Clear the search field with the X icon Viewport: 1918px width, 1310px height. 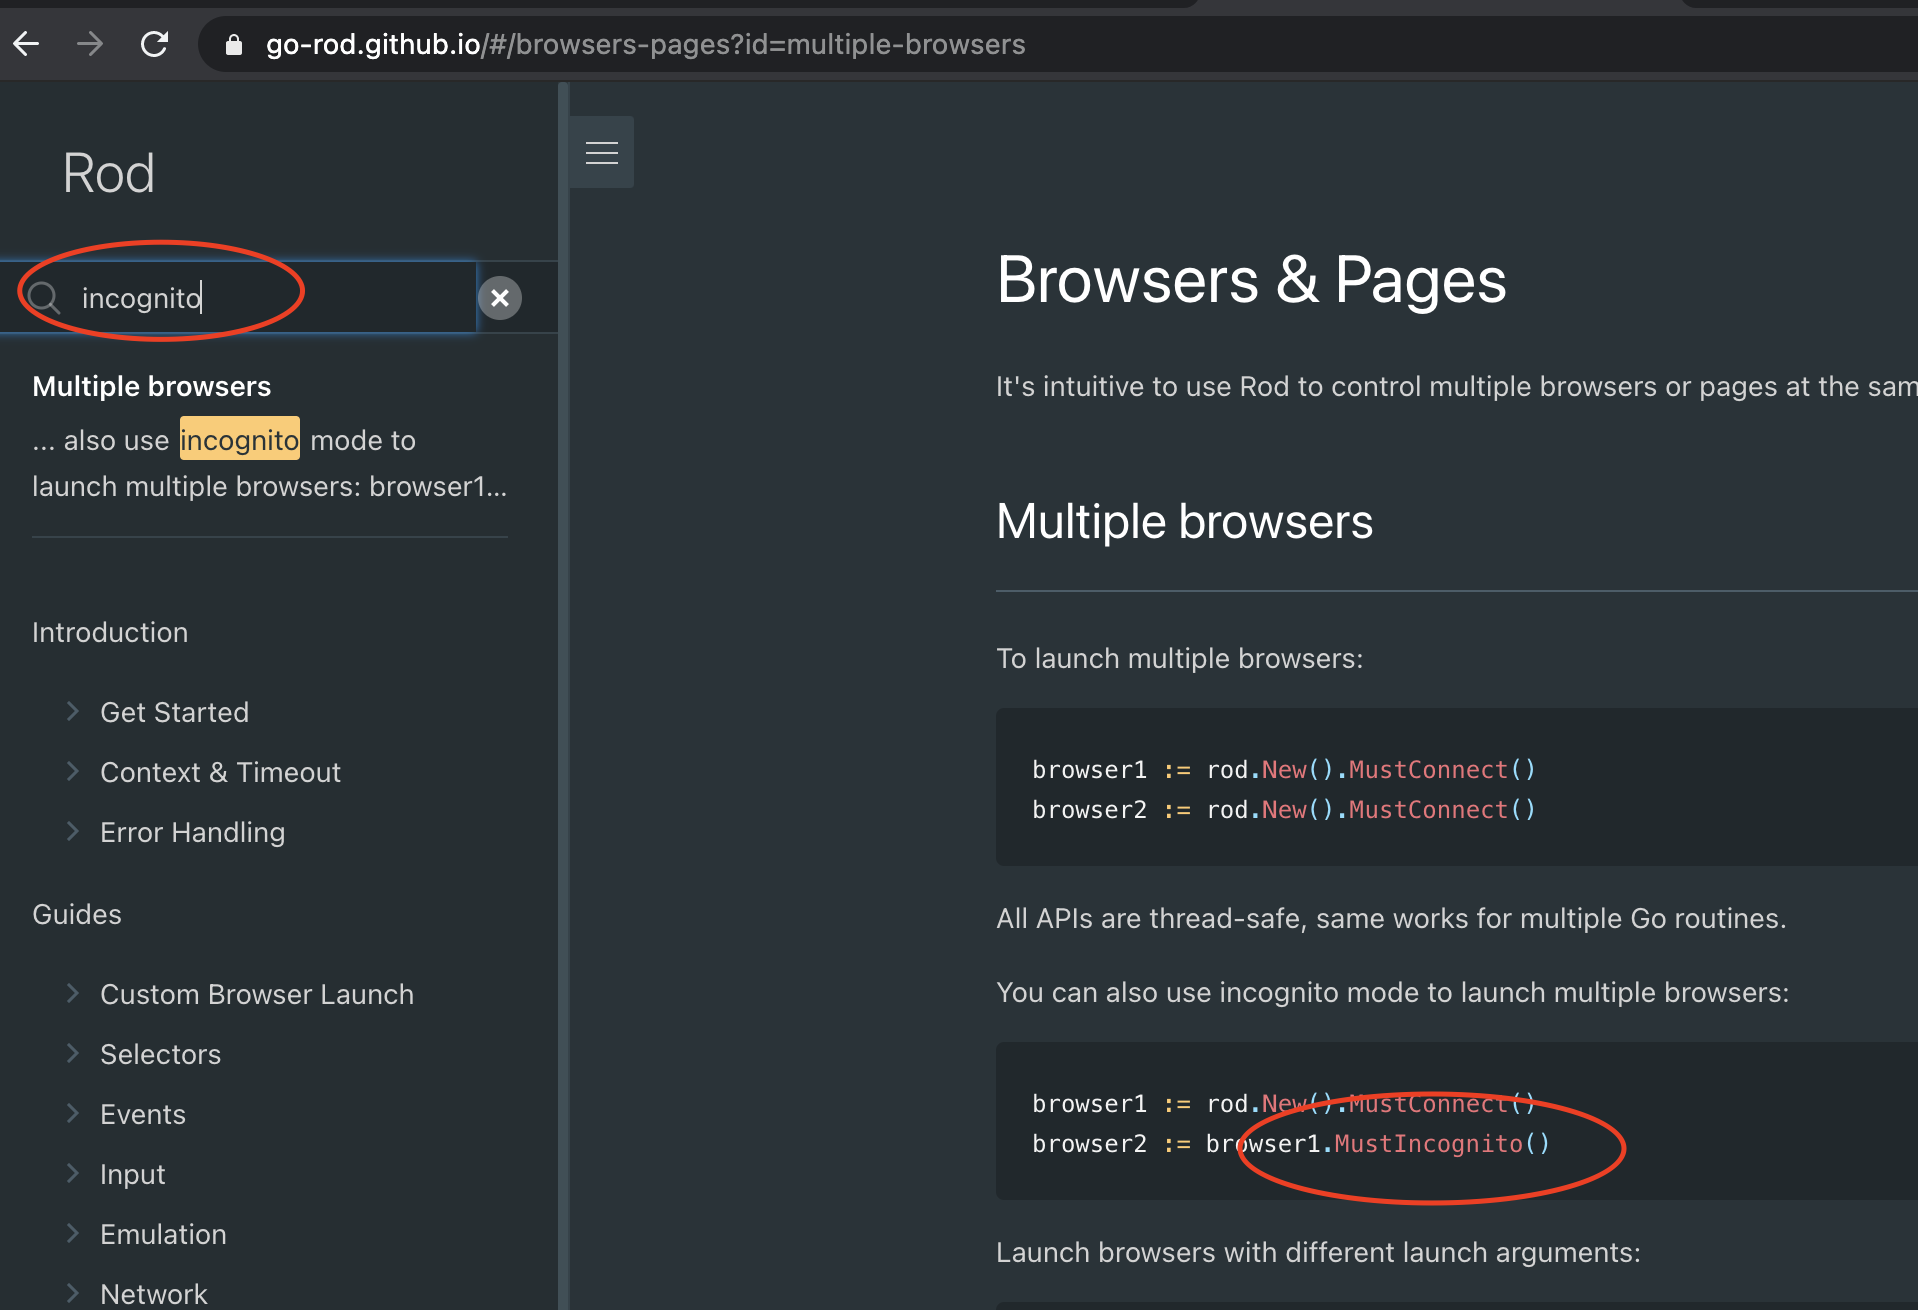[x=500, y=297]
